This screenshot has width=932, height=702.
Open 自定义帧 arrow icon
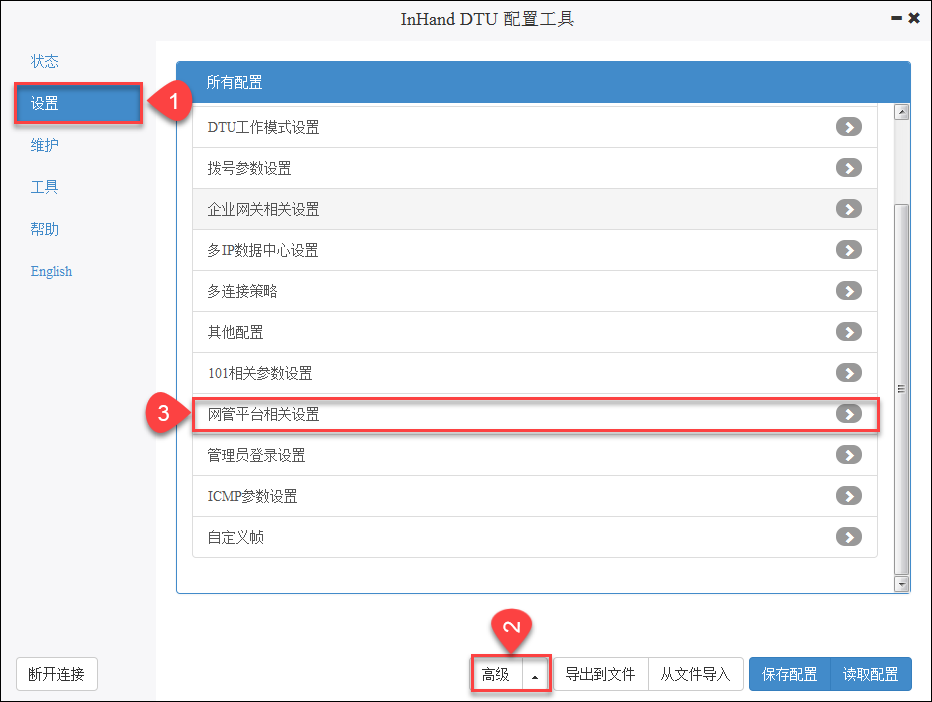point(849,537)
